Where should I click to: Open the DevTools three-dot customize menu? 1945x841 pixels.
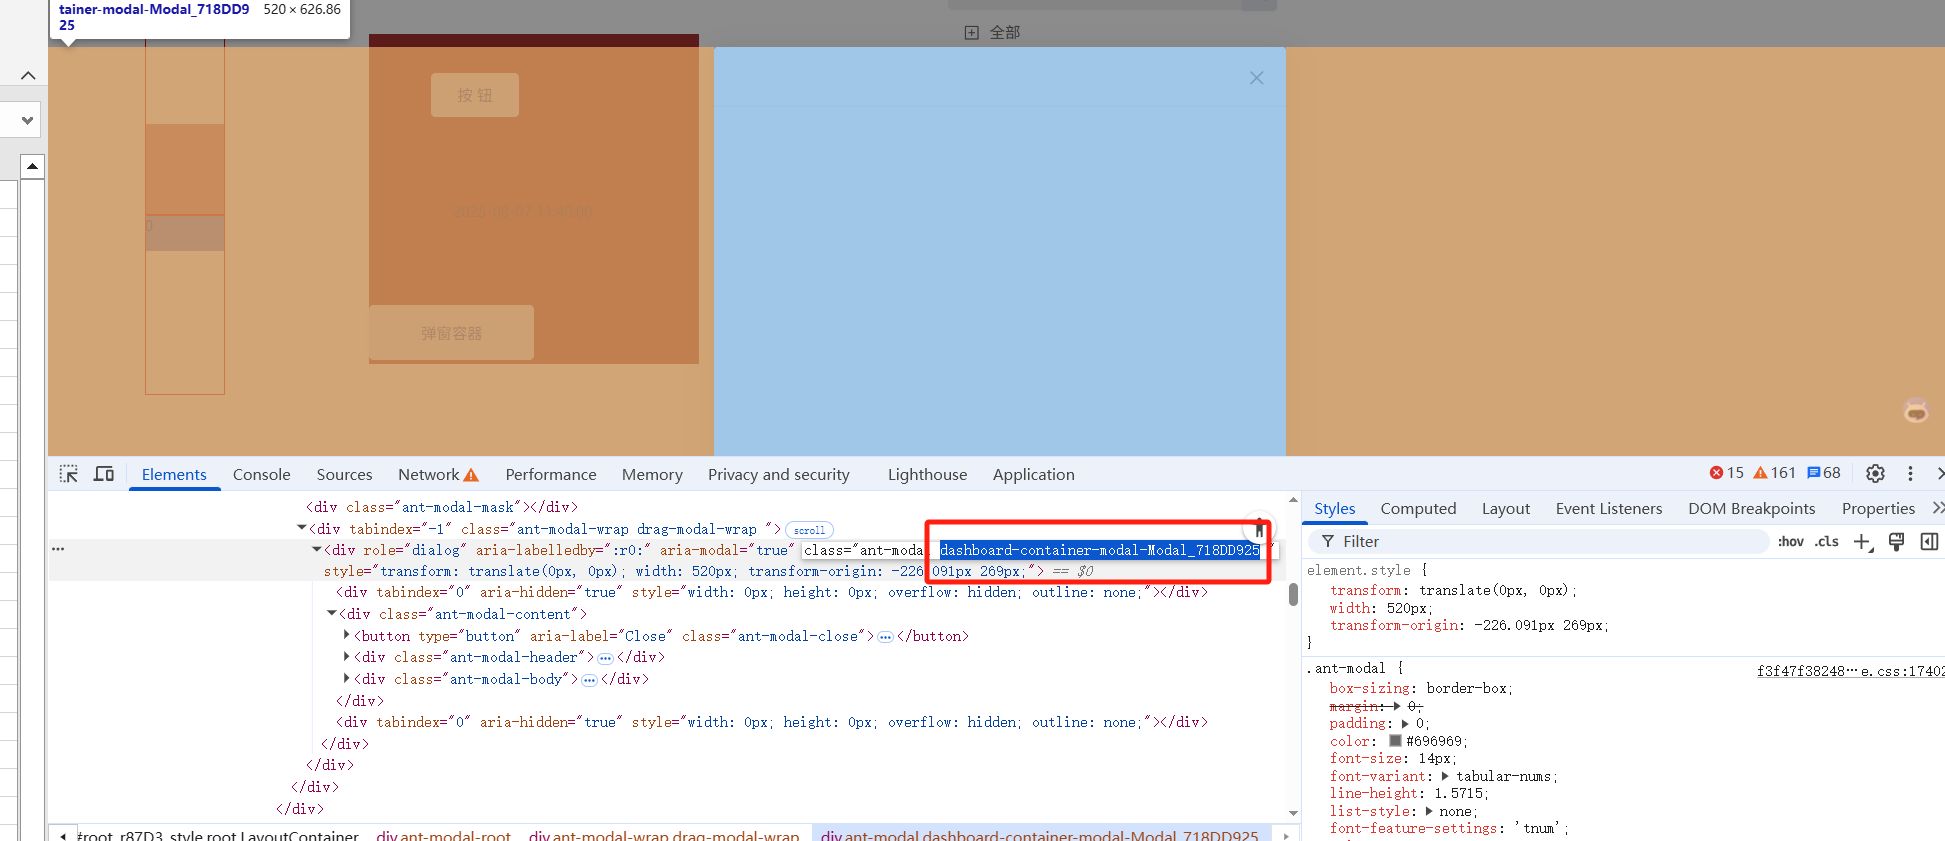(1910, 474)
